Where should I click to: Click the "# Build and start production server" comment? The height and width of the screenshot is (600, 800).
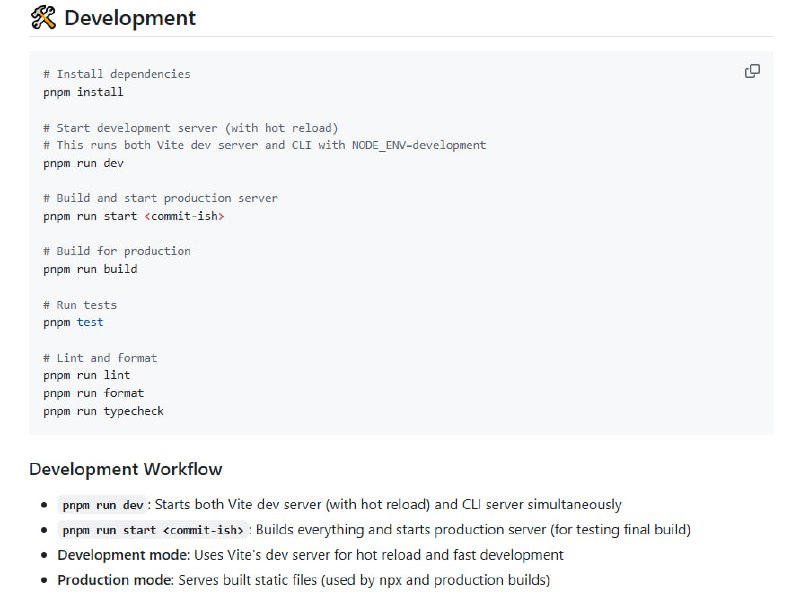[161, 198]
